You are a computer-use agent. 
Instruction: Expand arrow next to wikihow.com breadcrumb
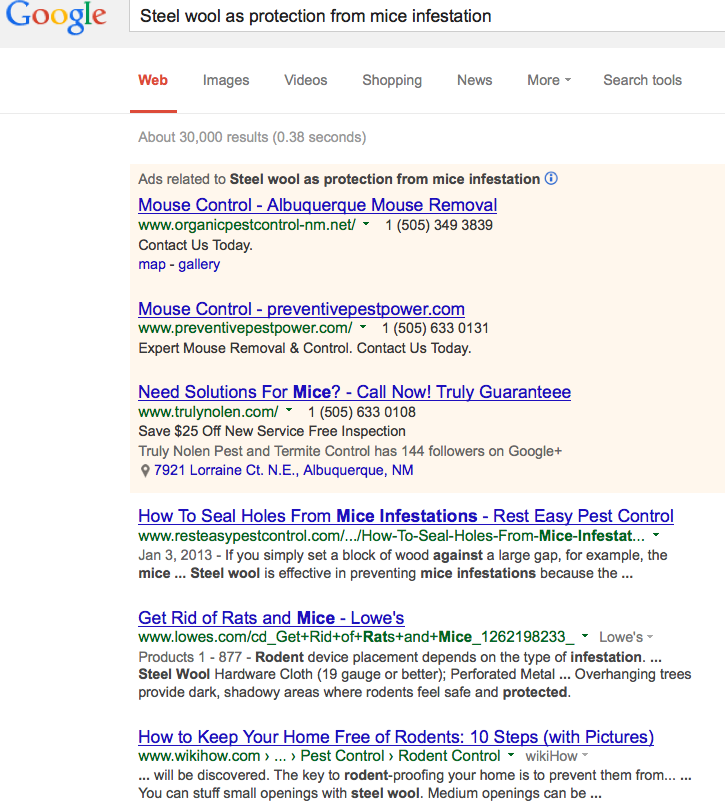coord(511,755)
